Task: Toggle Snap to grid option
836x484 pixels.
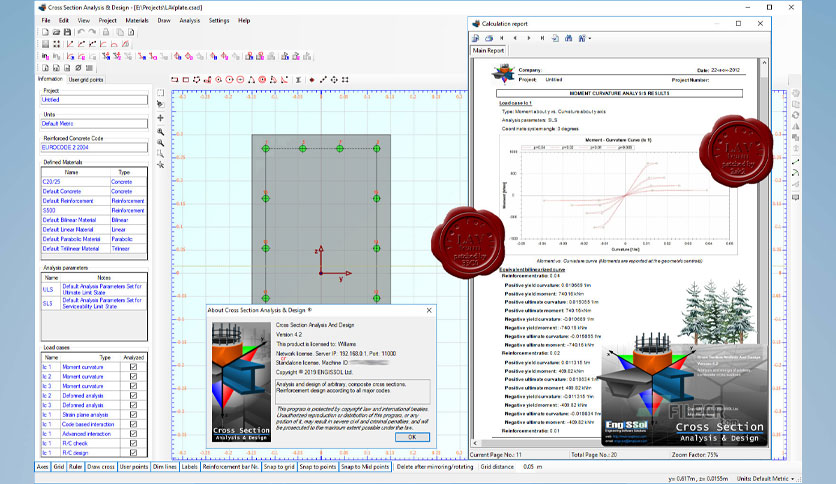Action: coord(279,466)
